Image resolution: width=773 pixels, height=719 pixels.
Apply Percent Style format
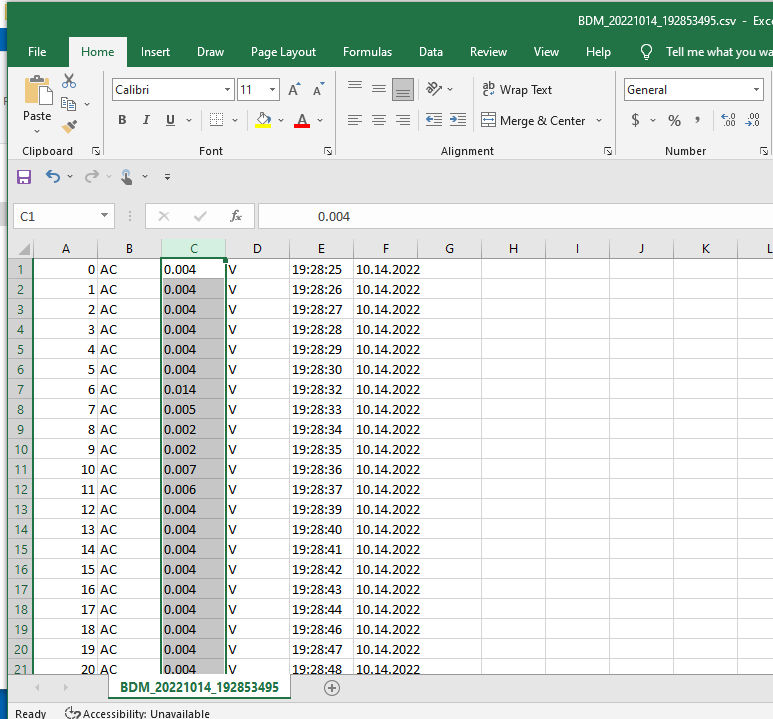coord(674,120)
